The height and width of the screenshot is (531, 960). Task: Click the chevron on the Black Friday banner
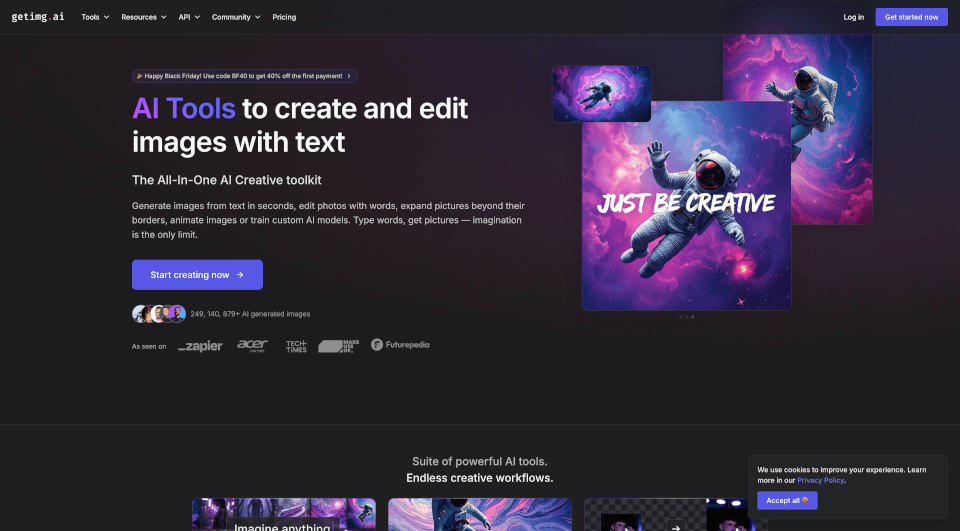pyautogui.click(x=349, y=76)
